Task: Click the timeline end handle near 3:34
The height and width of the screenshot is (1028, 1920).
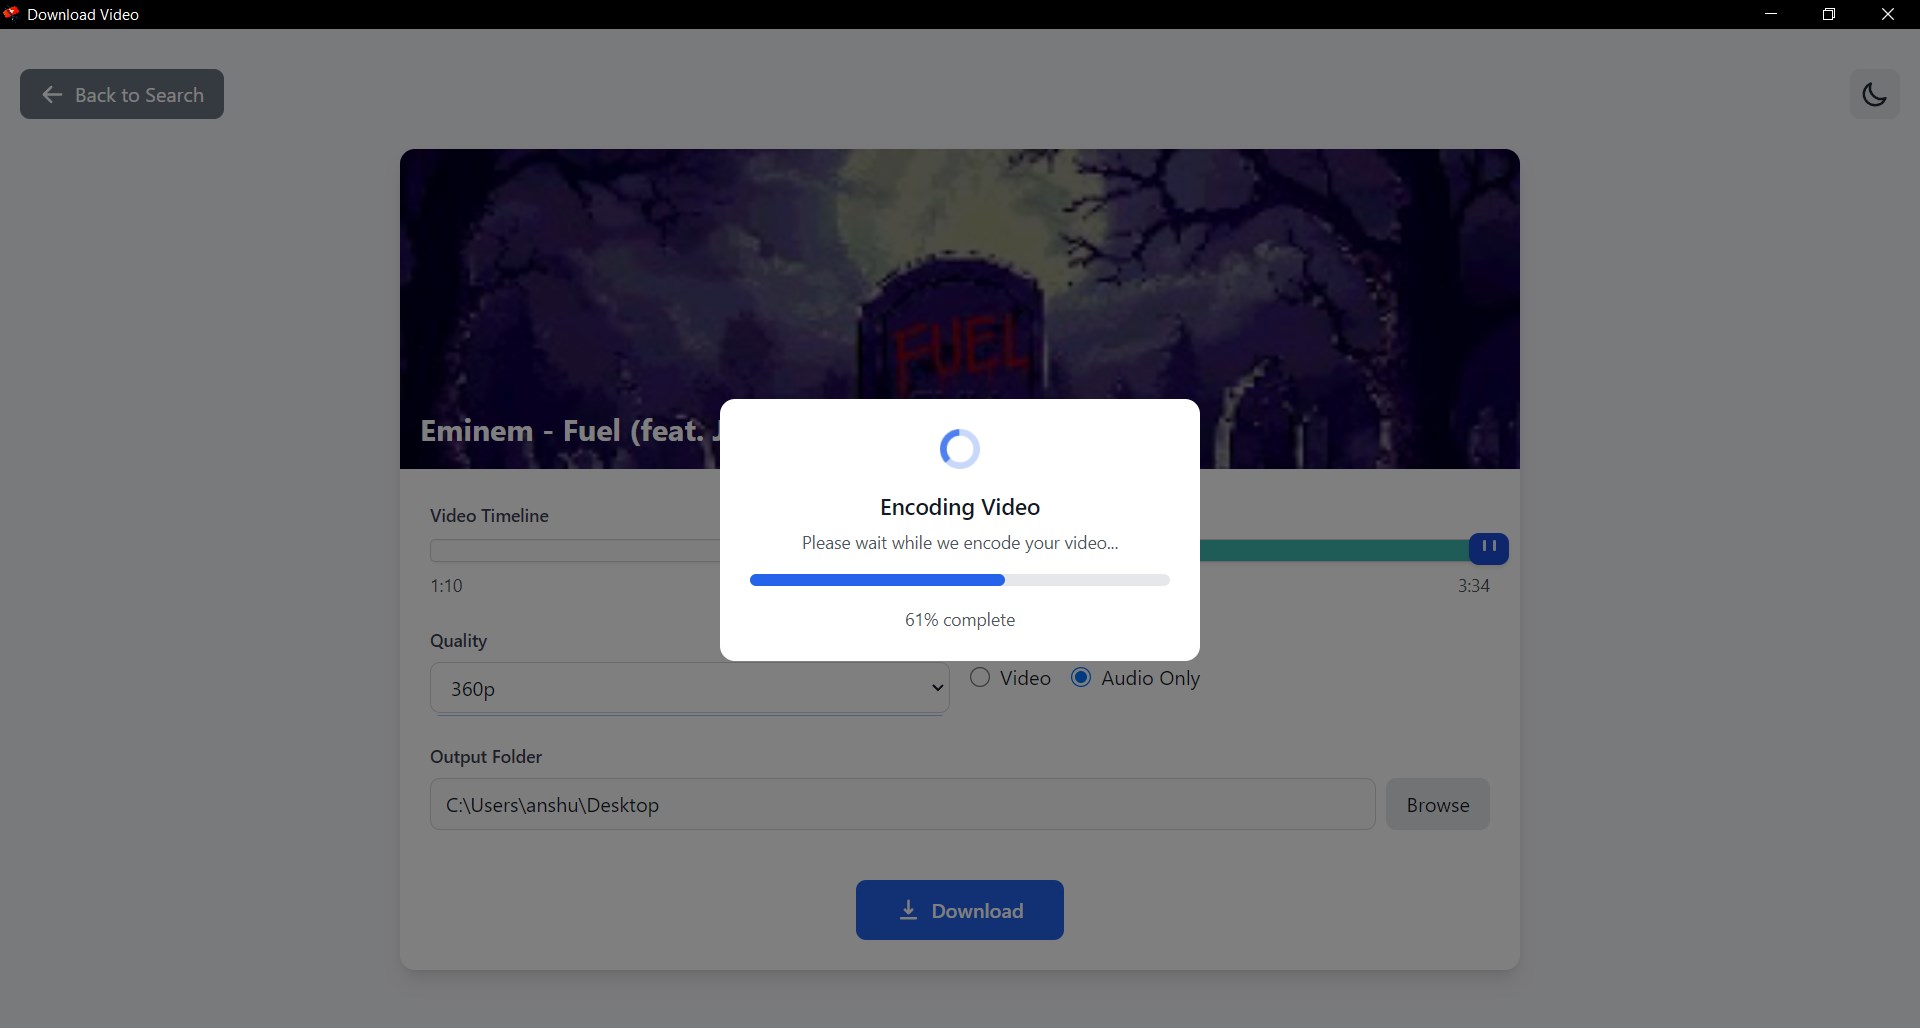Action: 1489,548
